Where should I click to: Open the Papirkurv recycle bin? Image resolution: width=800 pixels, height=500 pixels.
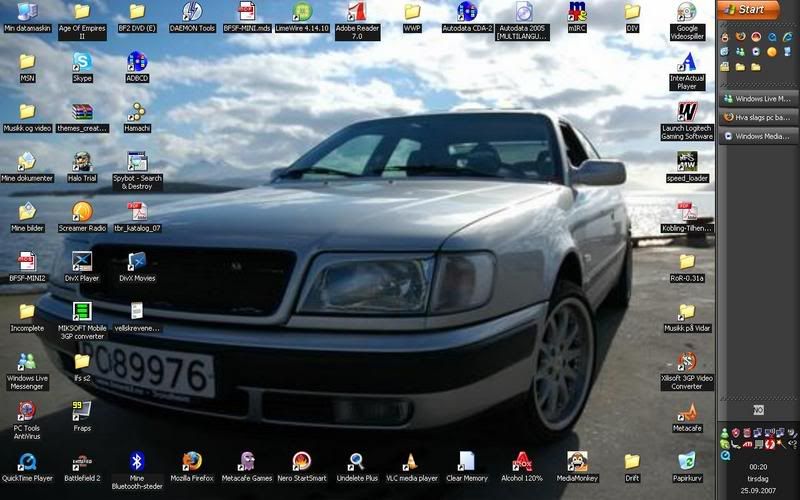click(x=687, y=461)
